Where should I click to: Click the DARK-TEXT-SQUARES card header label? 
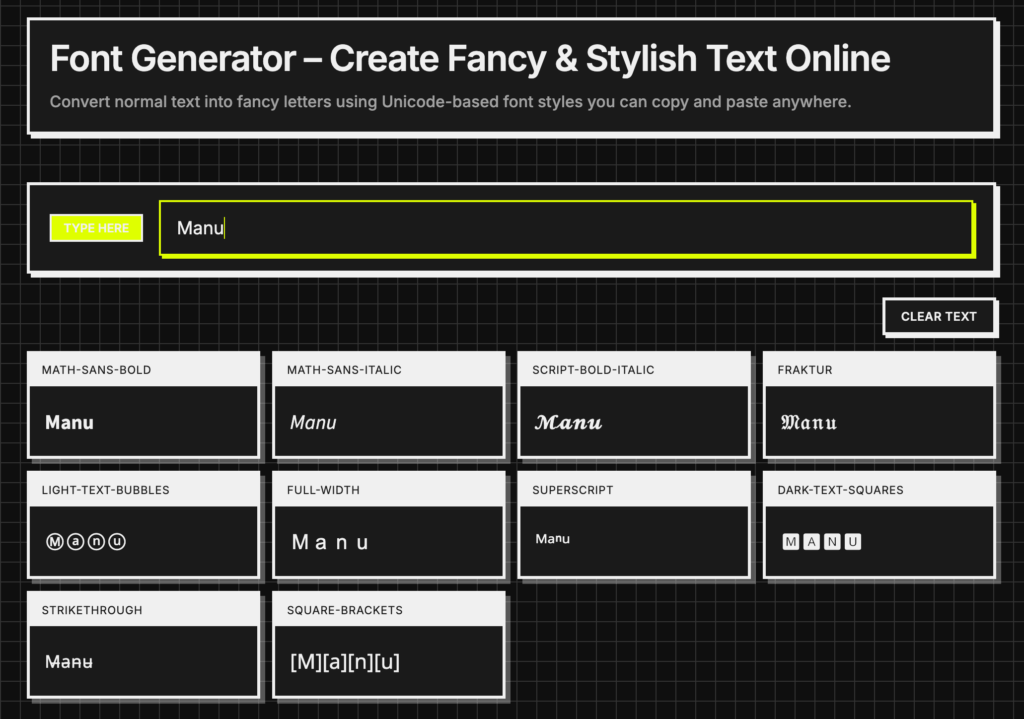click(x=840, y=490)
